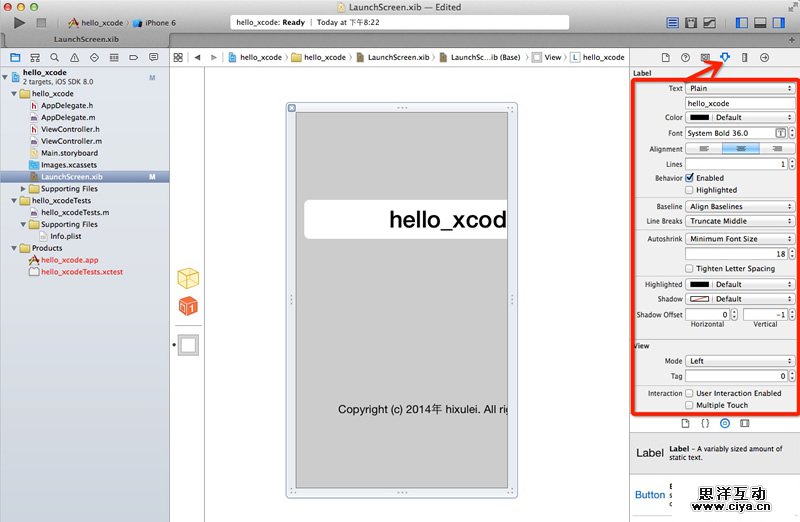The height and width of the screenshot is (522, 800).
Task: Check User Interaction Enabled
Action: 690,393
